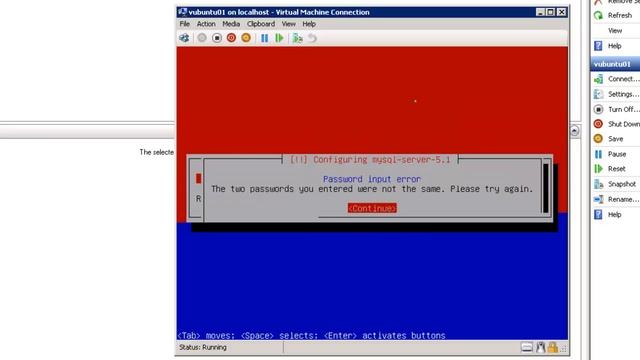Click the red Shut Down toolbar icon
The width and height of the screenshot is (640, 360).
(231, 38)
